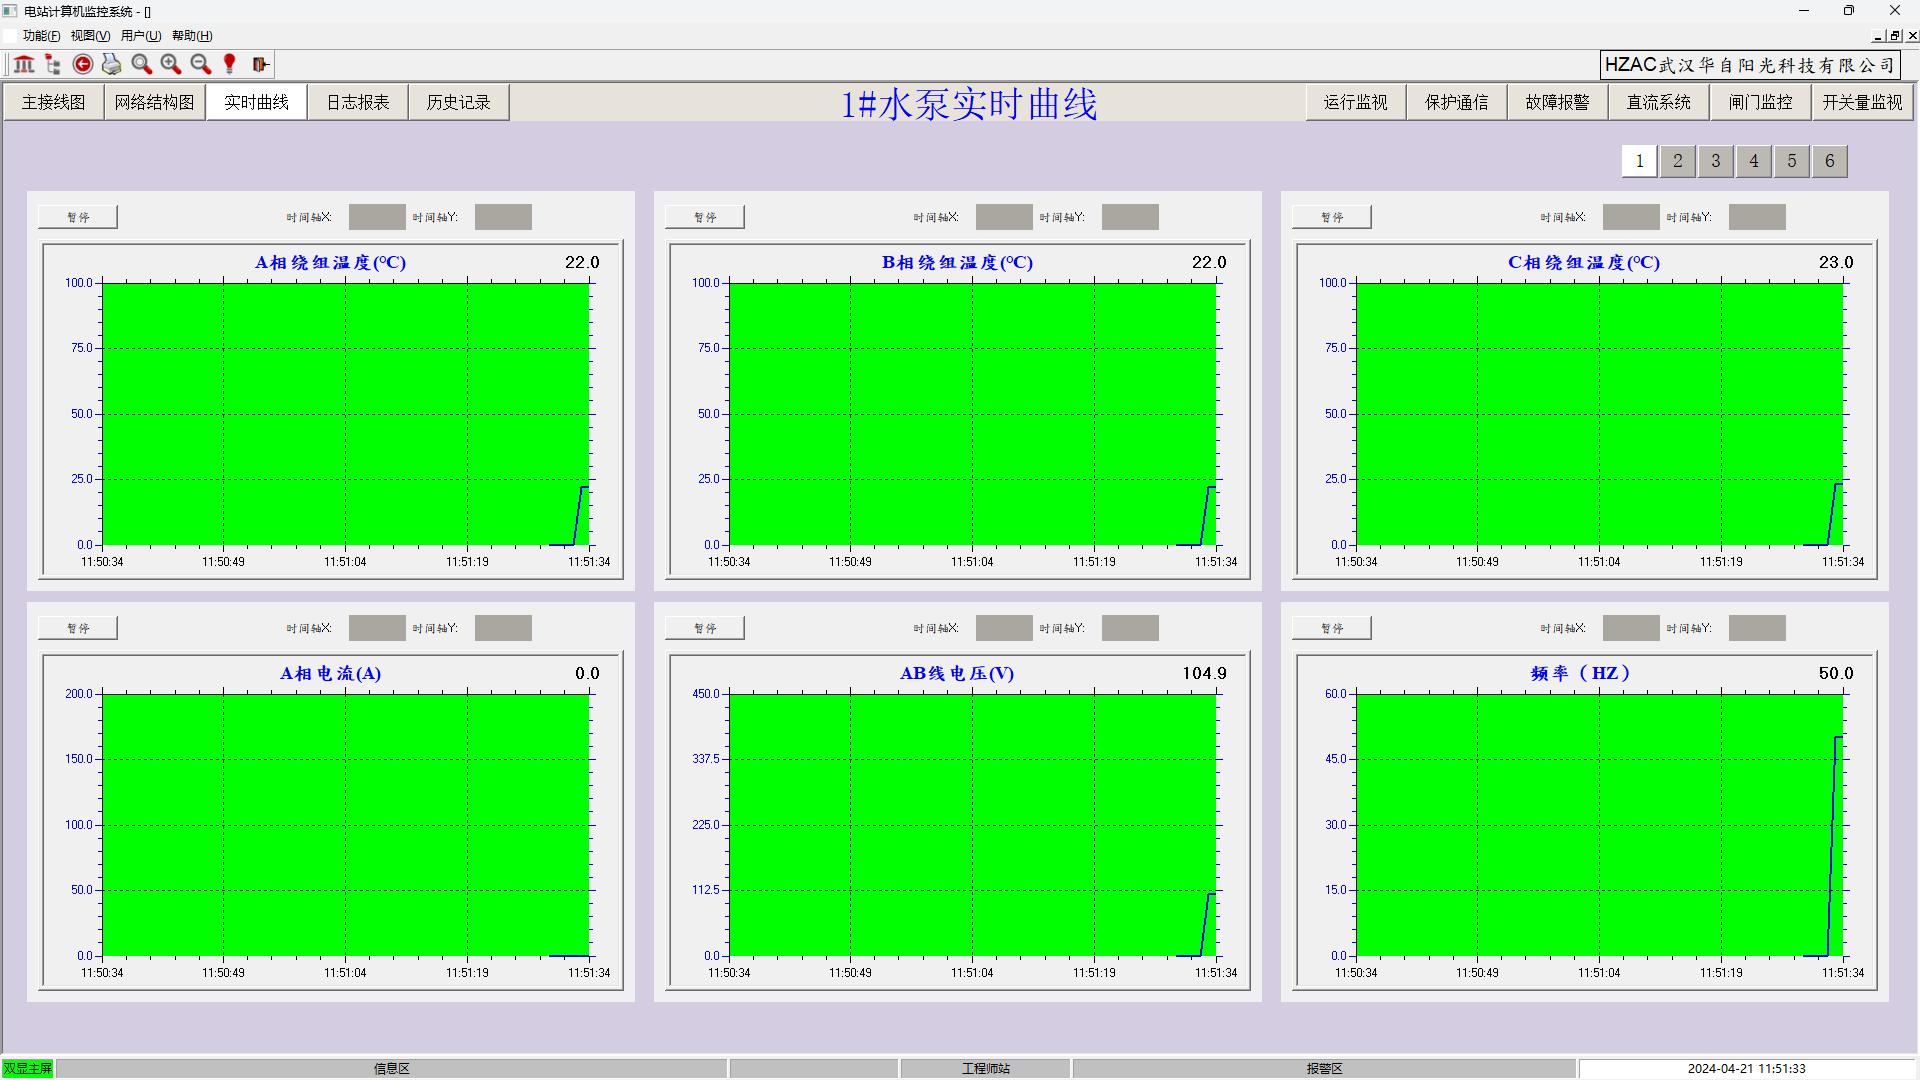
Task: Switch to the 历史记录 tab
Action: click(x=458, y=102)
